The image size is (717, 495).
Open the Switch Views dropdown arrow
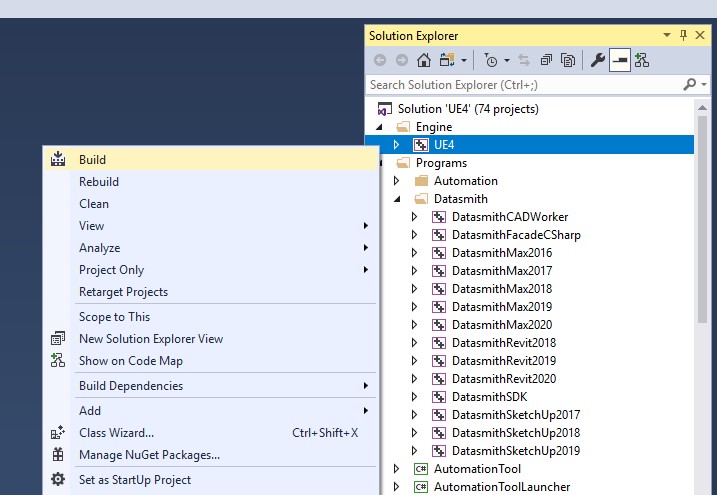point(464,60)
